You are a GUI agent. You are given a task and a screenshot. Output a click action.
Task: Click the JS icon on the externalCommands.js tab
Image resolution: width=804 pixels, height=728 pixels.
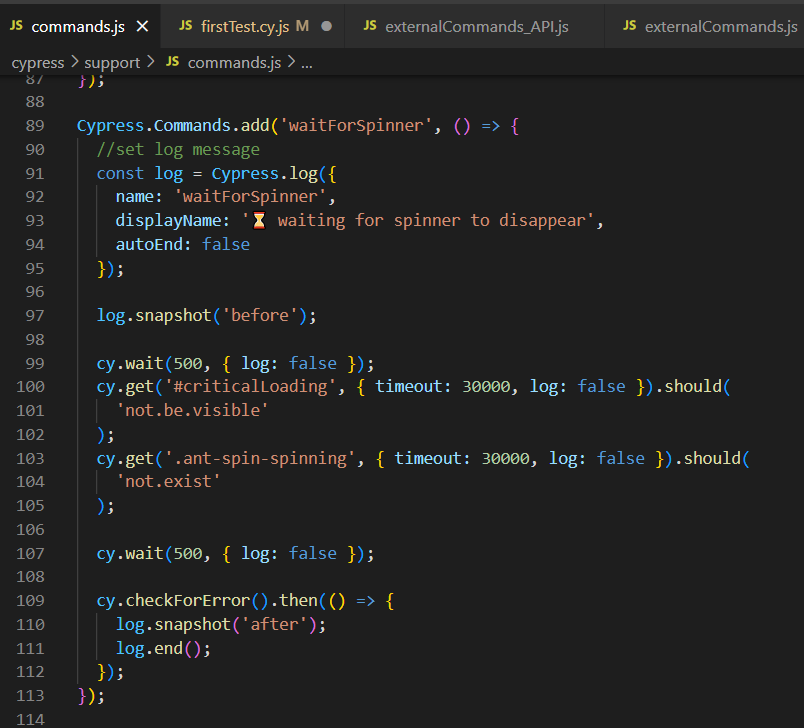pyautogui.click(x=629, y=27)
